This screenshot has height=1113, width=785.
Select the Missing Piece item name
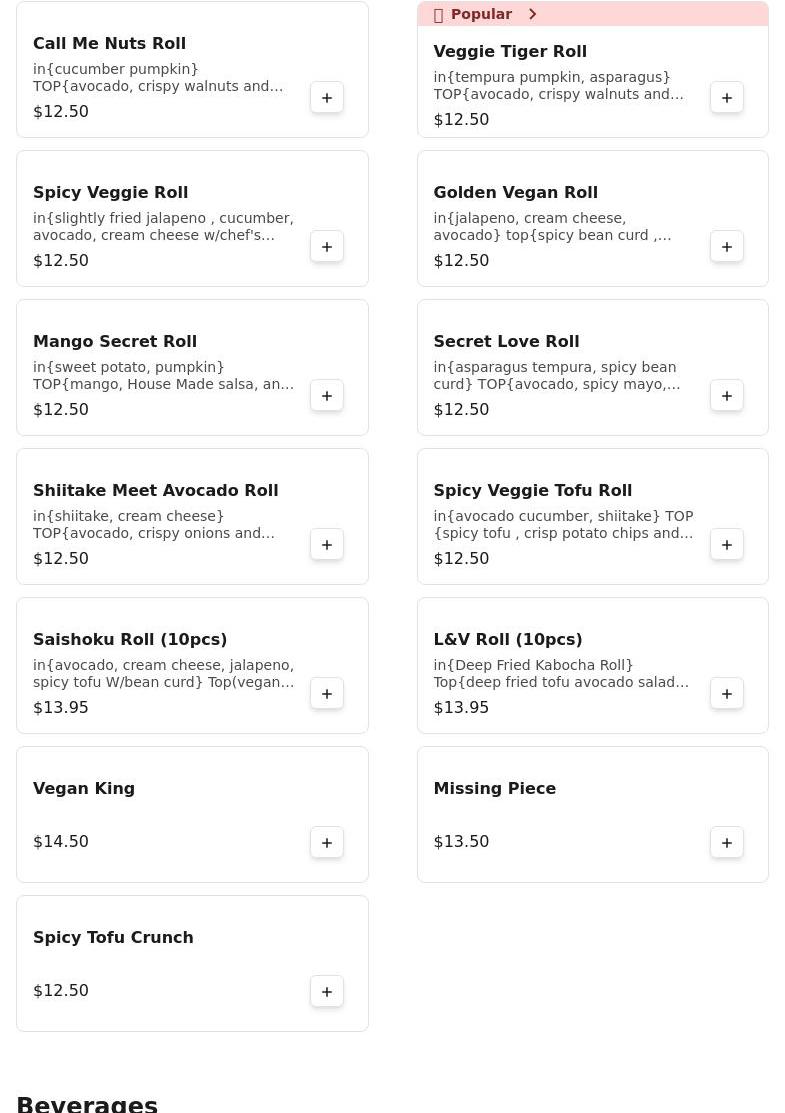(494, 789)
